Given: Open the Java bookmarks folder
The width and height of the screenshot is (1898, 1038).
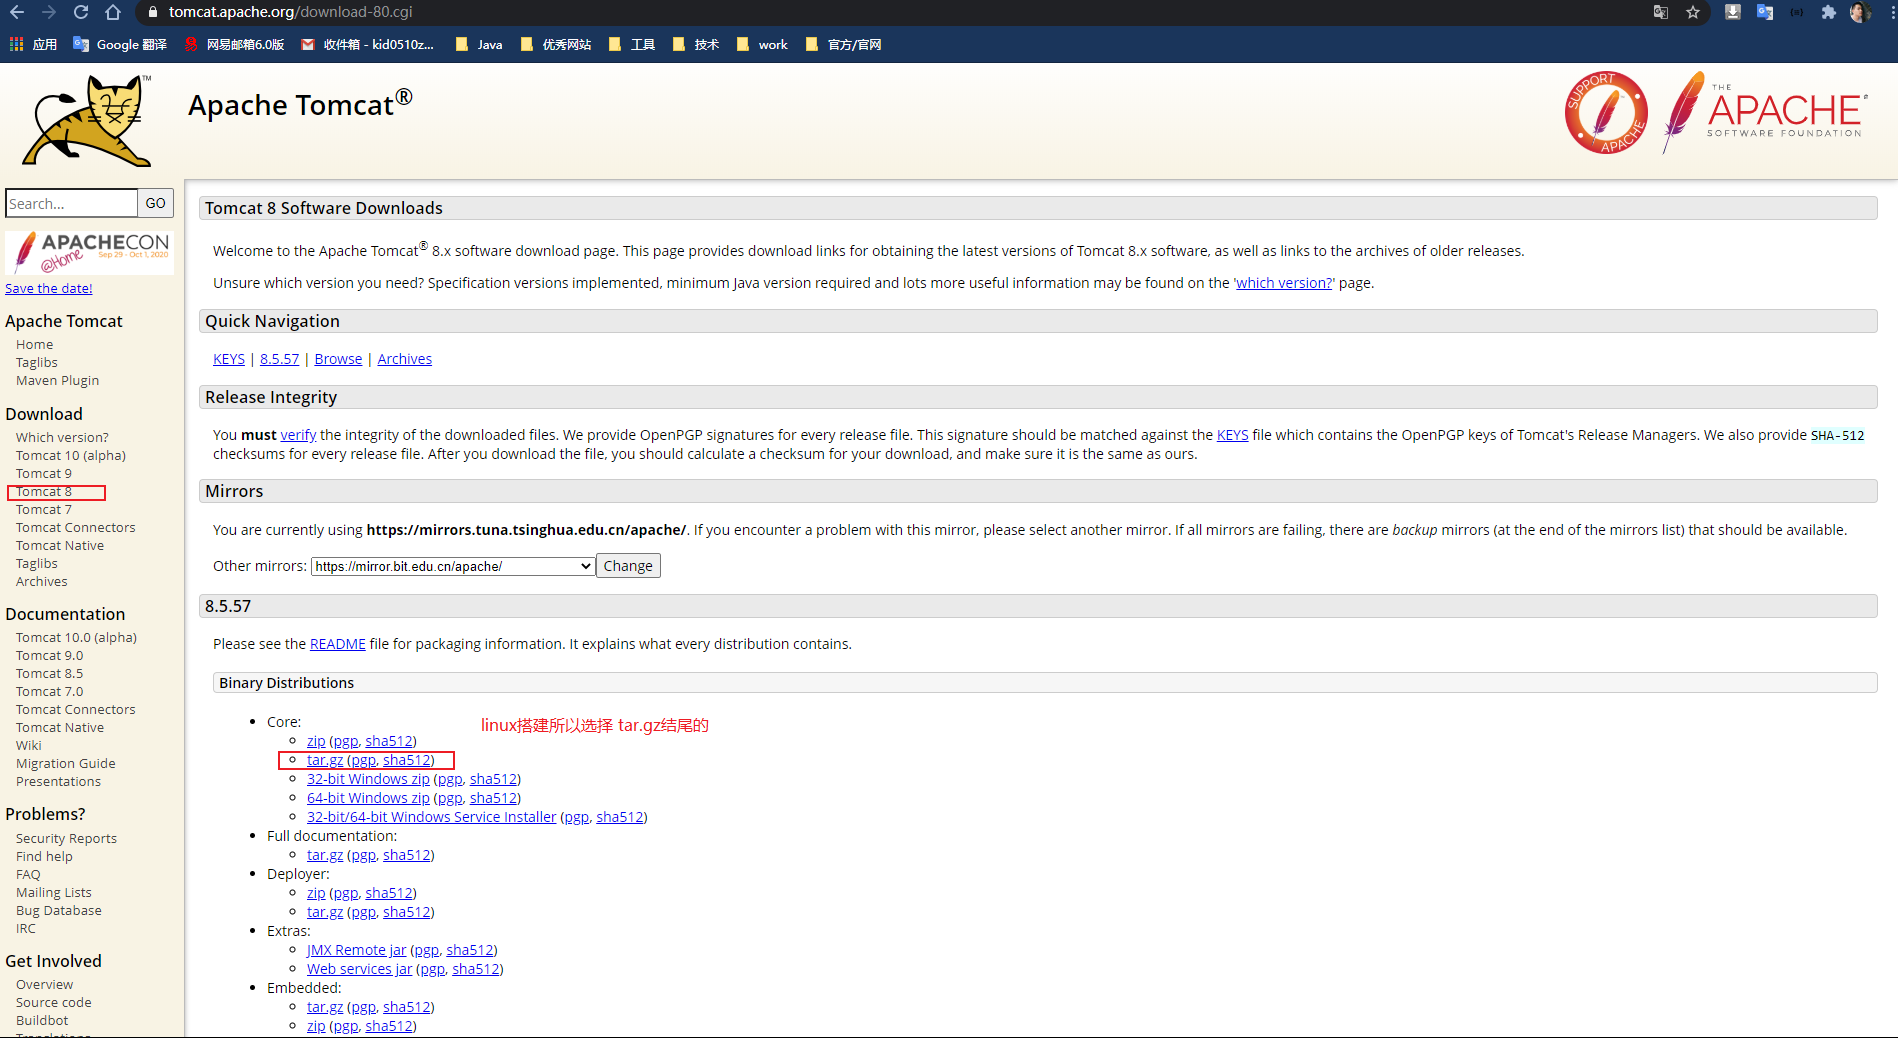Looking at the screenshot, I should click(x=479, y=44).
